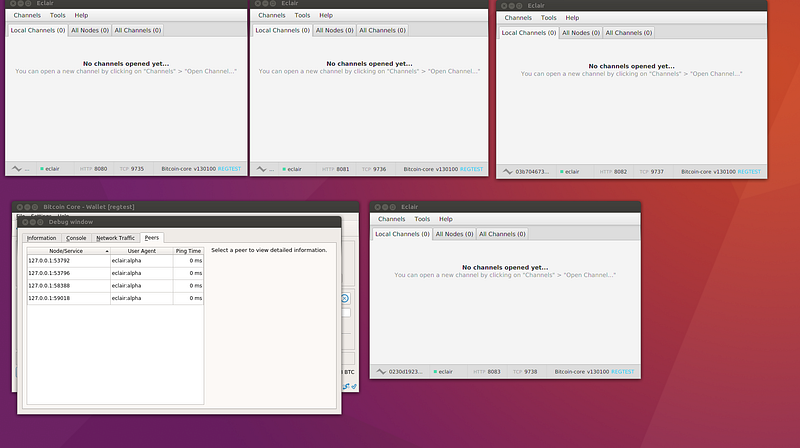Click green eclair status indicator in HTTP 8081 window
This screenshot has width=800, height=448.
(284, 169)
